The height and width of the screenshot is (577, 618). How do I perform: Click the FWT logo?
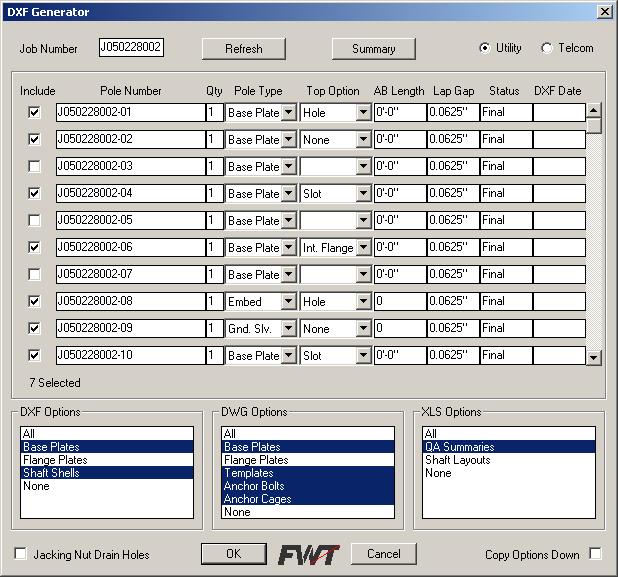coord(308,554)
